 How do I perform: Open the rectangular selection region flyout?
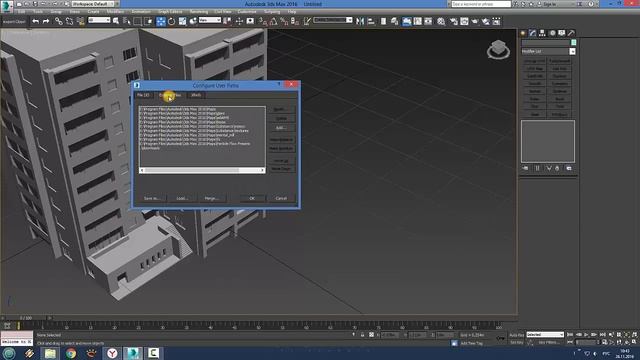tap(138, 21)
